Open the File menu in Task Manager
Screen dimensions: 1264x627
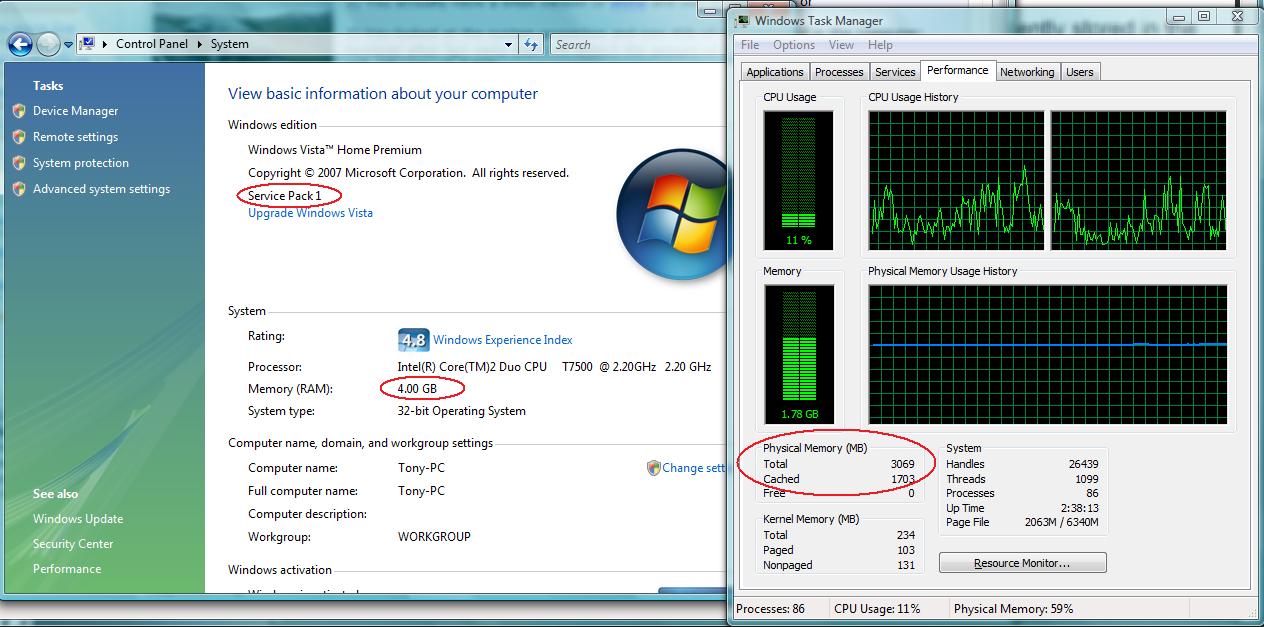click(750, 45)
